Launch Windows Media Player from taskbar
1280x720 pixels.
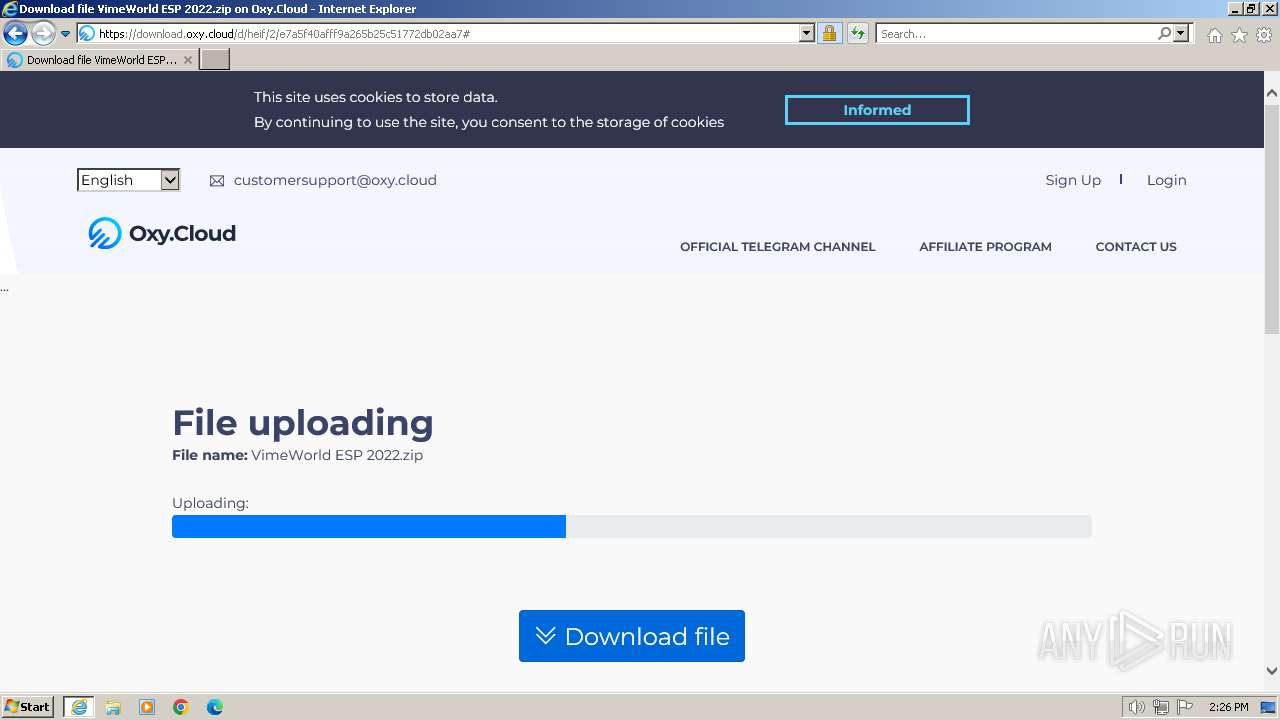[x=147, y=707]
